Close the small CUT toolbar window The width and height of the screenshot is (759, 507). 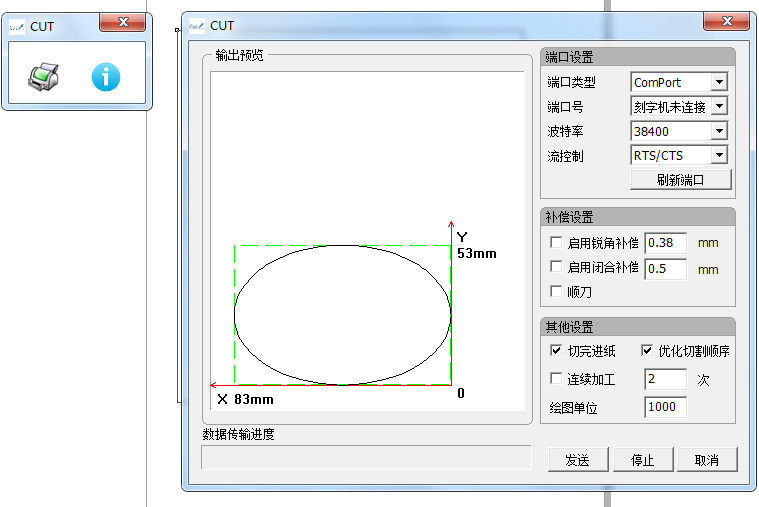pos(123,22)
